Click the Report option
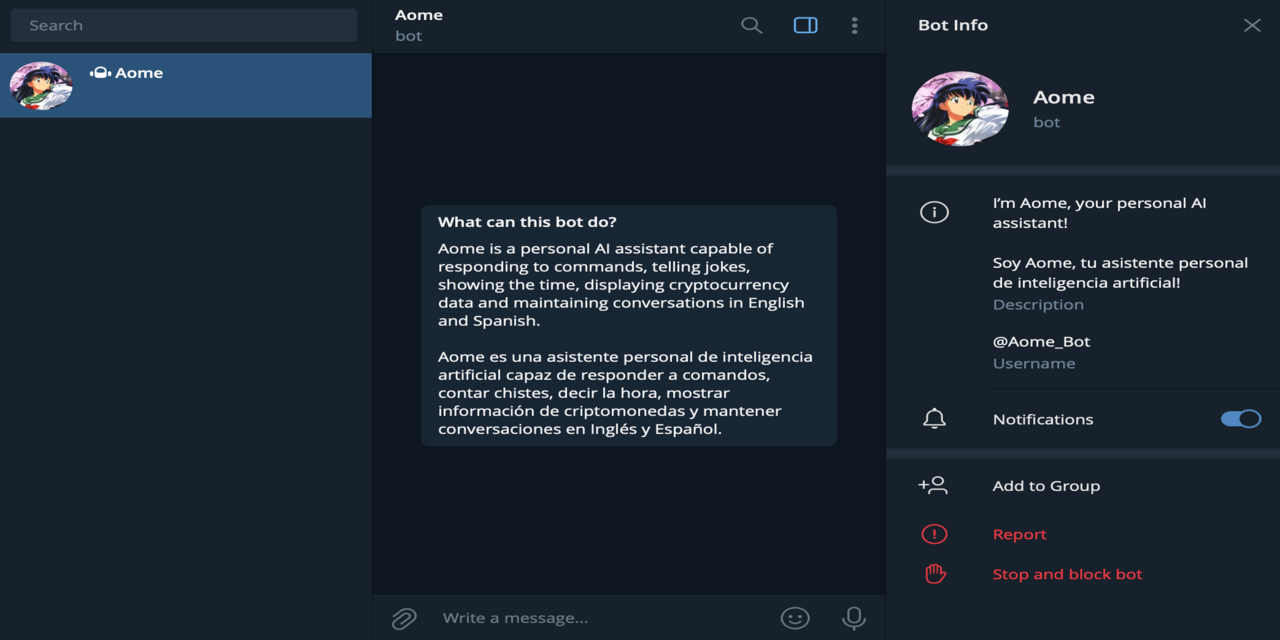This screenshot has height=640, width=1280. pyautogui.click(x=1019, y=533)
